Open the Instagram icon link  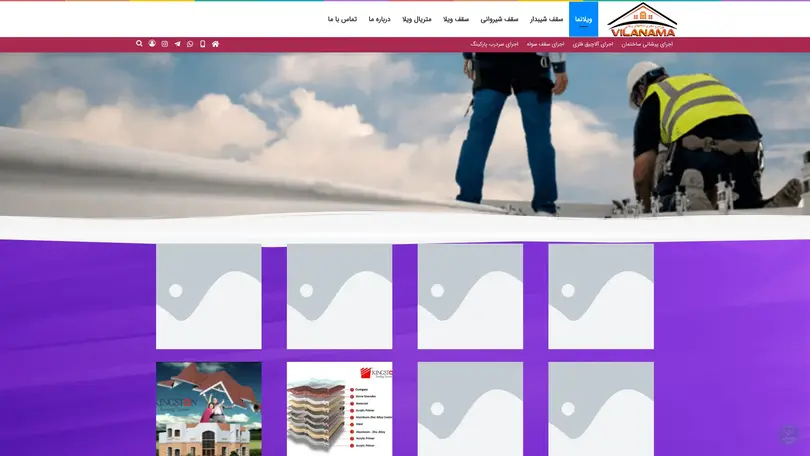164,44
